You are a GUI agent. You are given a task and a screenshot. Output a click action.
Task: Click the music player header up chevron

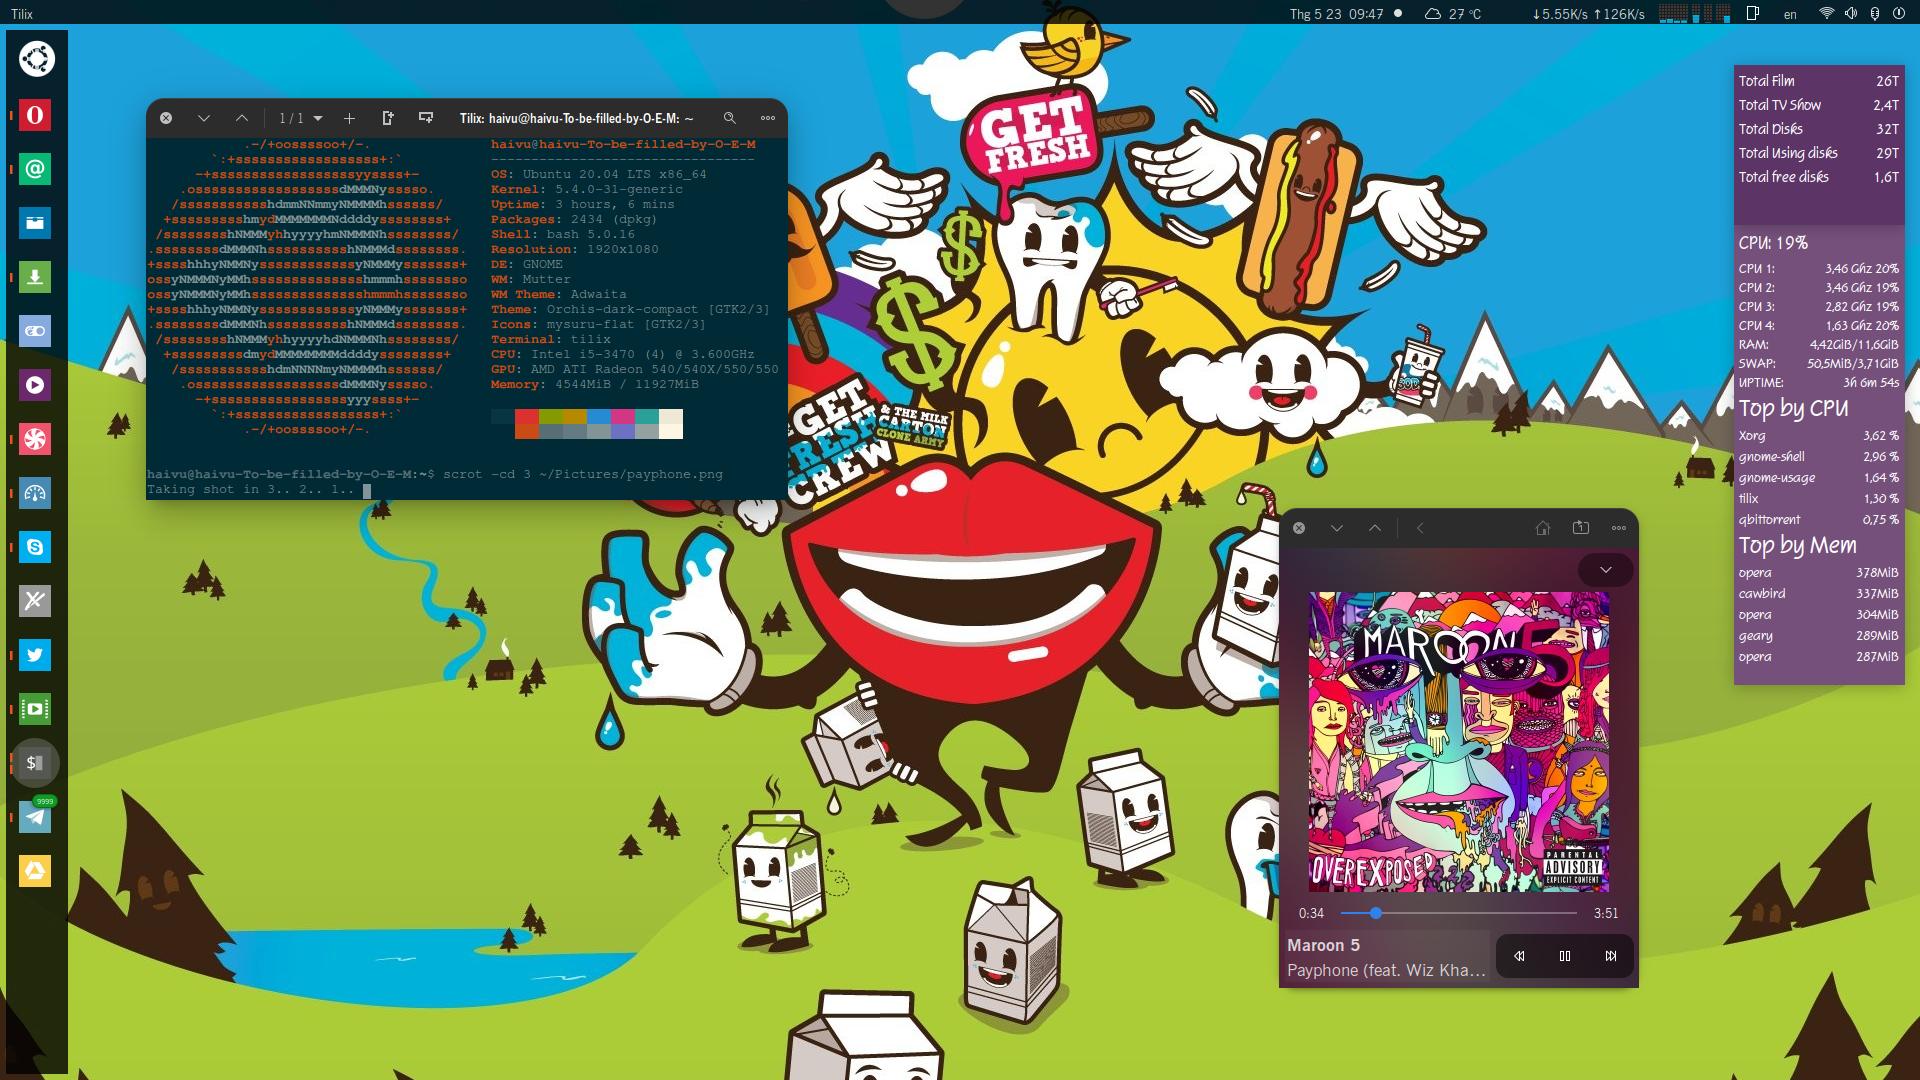point(1375,528)
